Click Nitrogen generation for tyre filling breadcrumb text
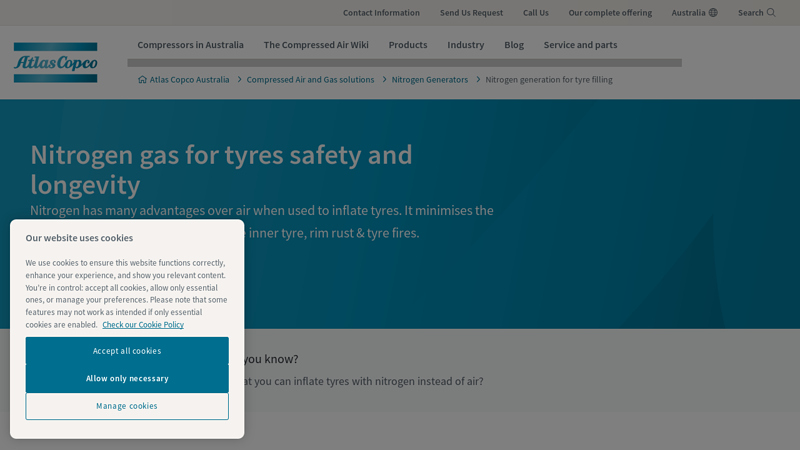The width and height of the screenshot is (800, 450). point(549,80)
